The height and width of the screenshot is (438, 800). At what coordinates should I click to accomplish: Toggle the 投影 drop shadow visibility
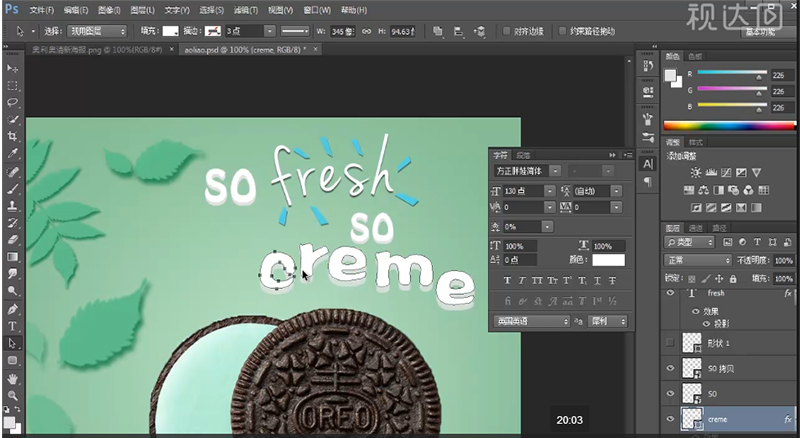coord(707,324)
